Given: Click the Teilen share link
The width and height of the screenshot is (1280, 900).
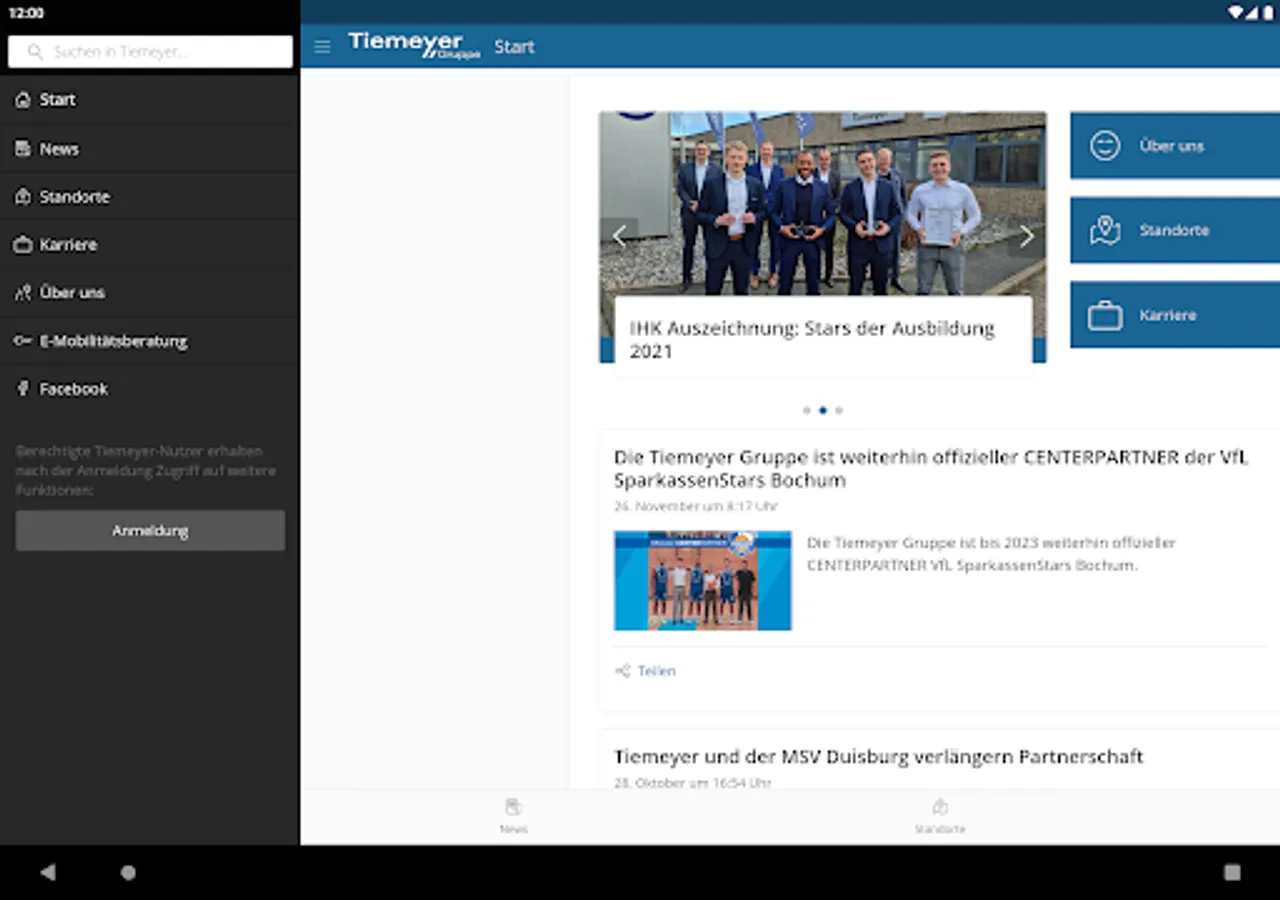Looking at the screenshot, I should pos(645,671).
